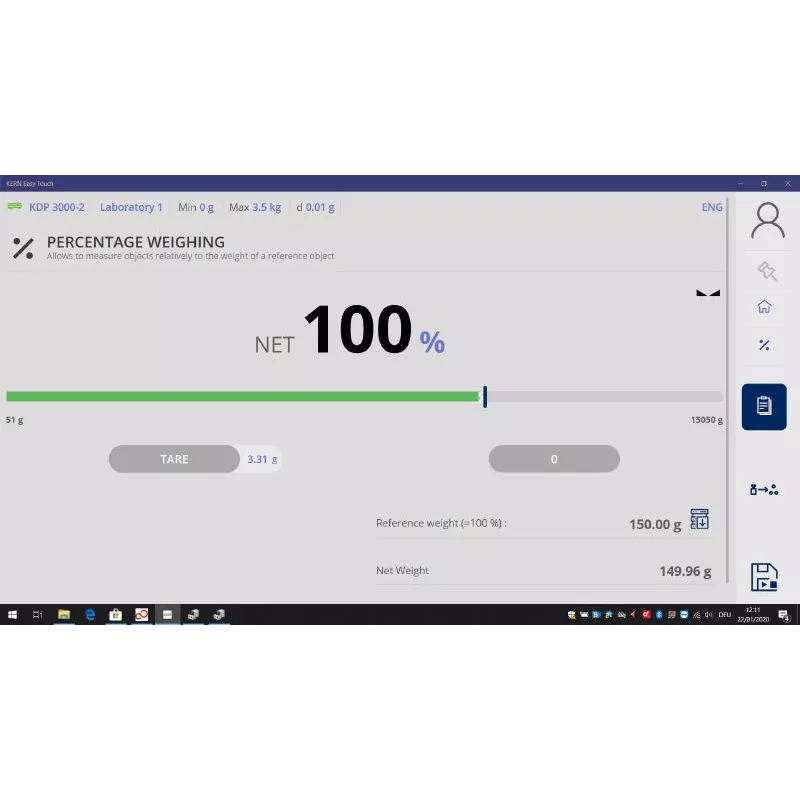Image resolution: width=800 pixels, height=800 pixels.
Task: Select the percent function sidebar icon
Action: pos(764,345)
